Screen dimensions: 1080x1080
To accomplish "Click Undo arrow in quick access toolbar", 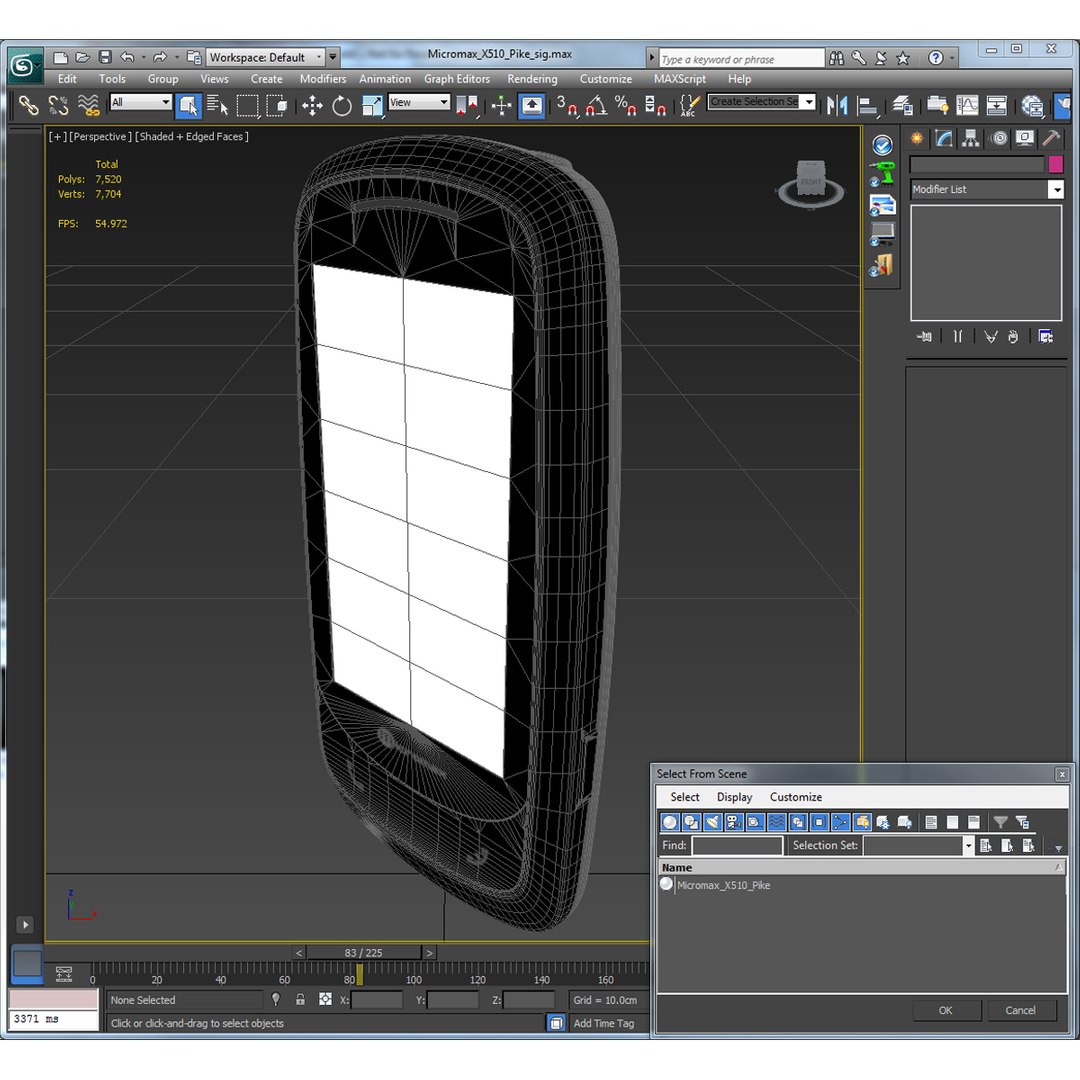I will point(127,57).
